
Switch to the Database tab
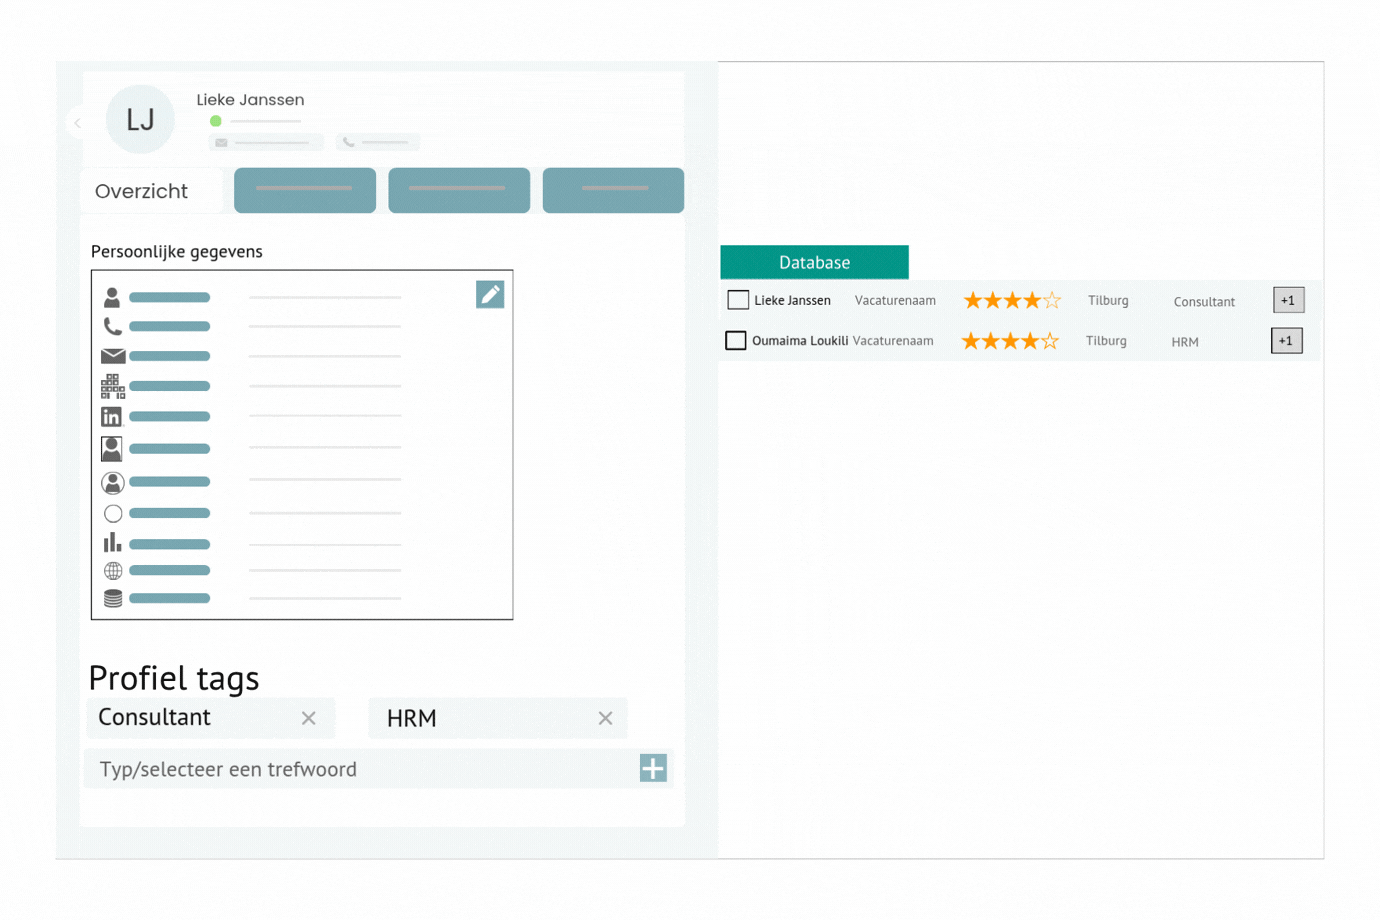814,263
